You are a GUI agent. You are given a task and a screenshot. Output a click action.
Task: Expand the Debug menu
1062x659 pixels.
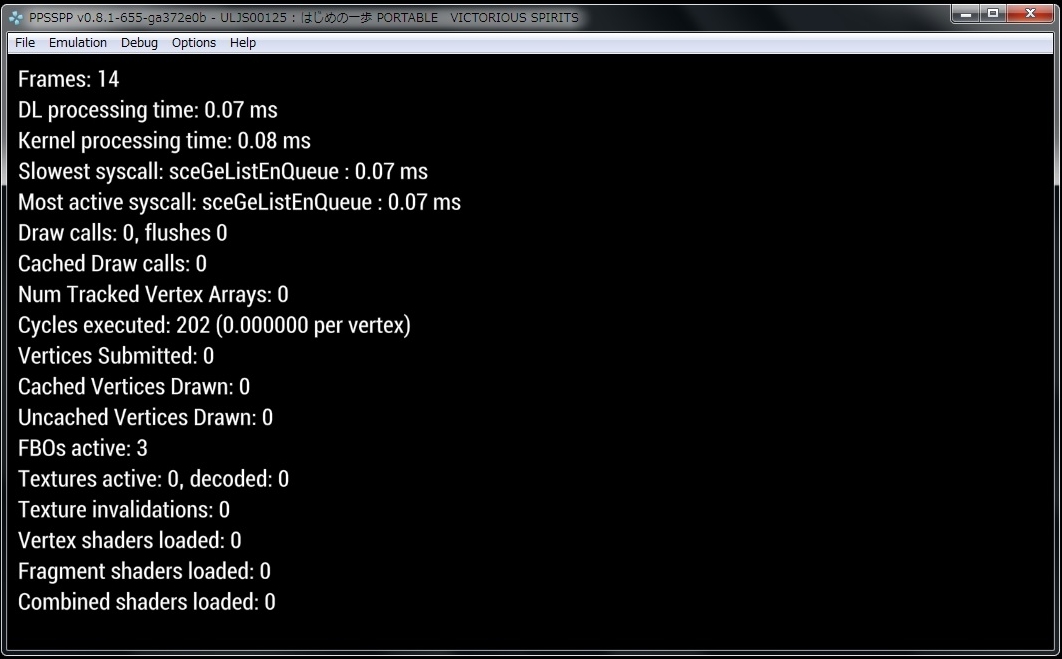coord(139,43)
